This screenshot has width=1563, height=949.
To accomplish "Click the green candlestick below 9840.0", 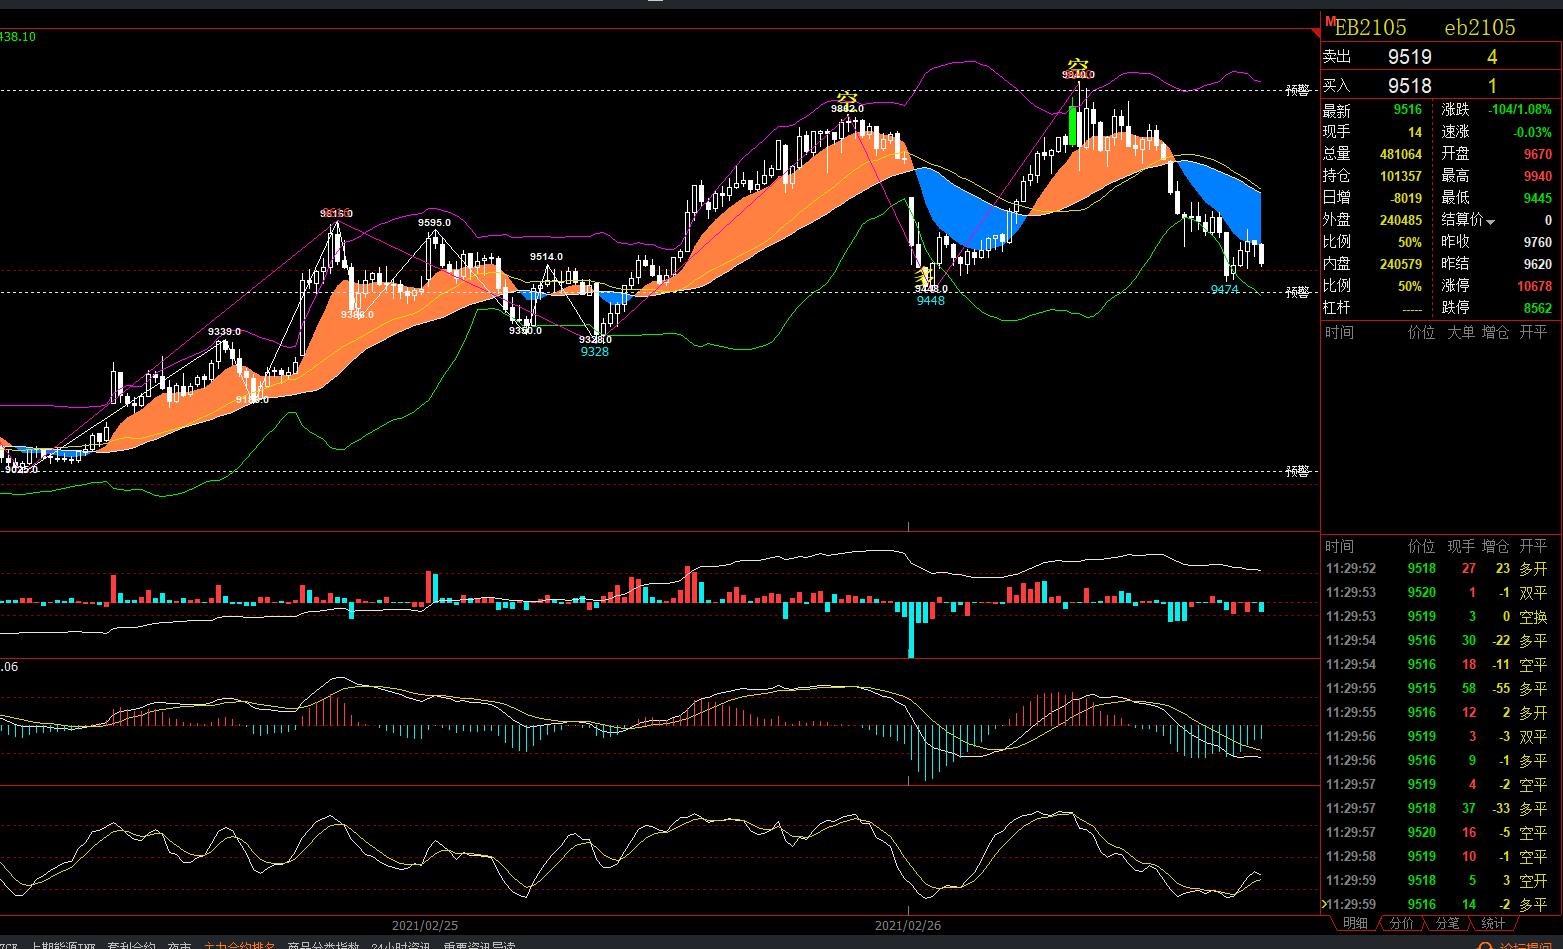I will tap(1073, 127).
